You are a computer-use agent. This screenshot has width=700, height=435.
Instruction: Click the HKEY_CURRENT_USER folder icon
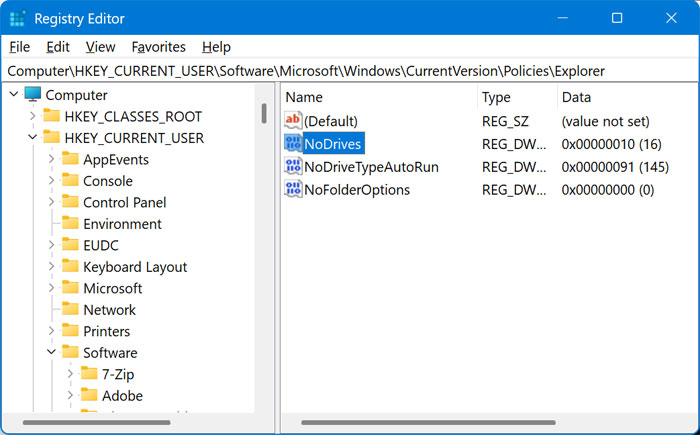coord(51,137)
